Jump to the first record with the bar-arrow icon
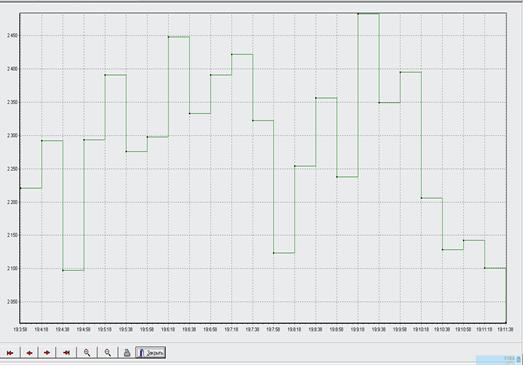This screenshot has height=365, width=523. [x=10, y=353]
